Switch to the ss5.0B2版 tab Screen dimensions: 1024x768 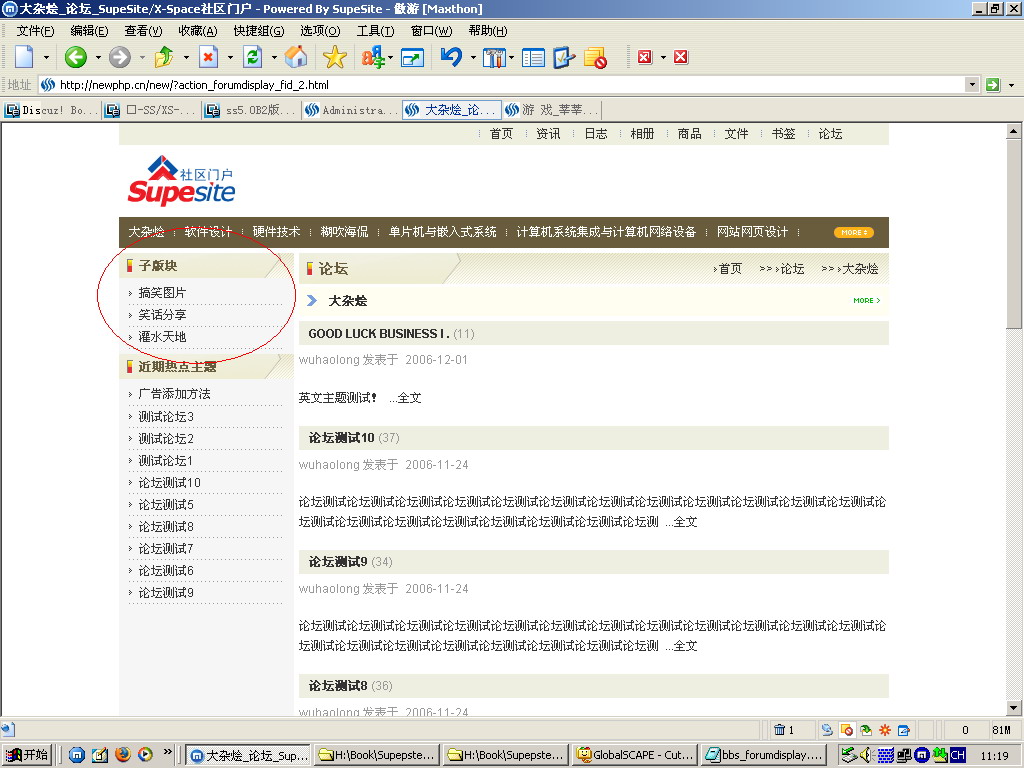point(251,110)
